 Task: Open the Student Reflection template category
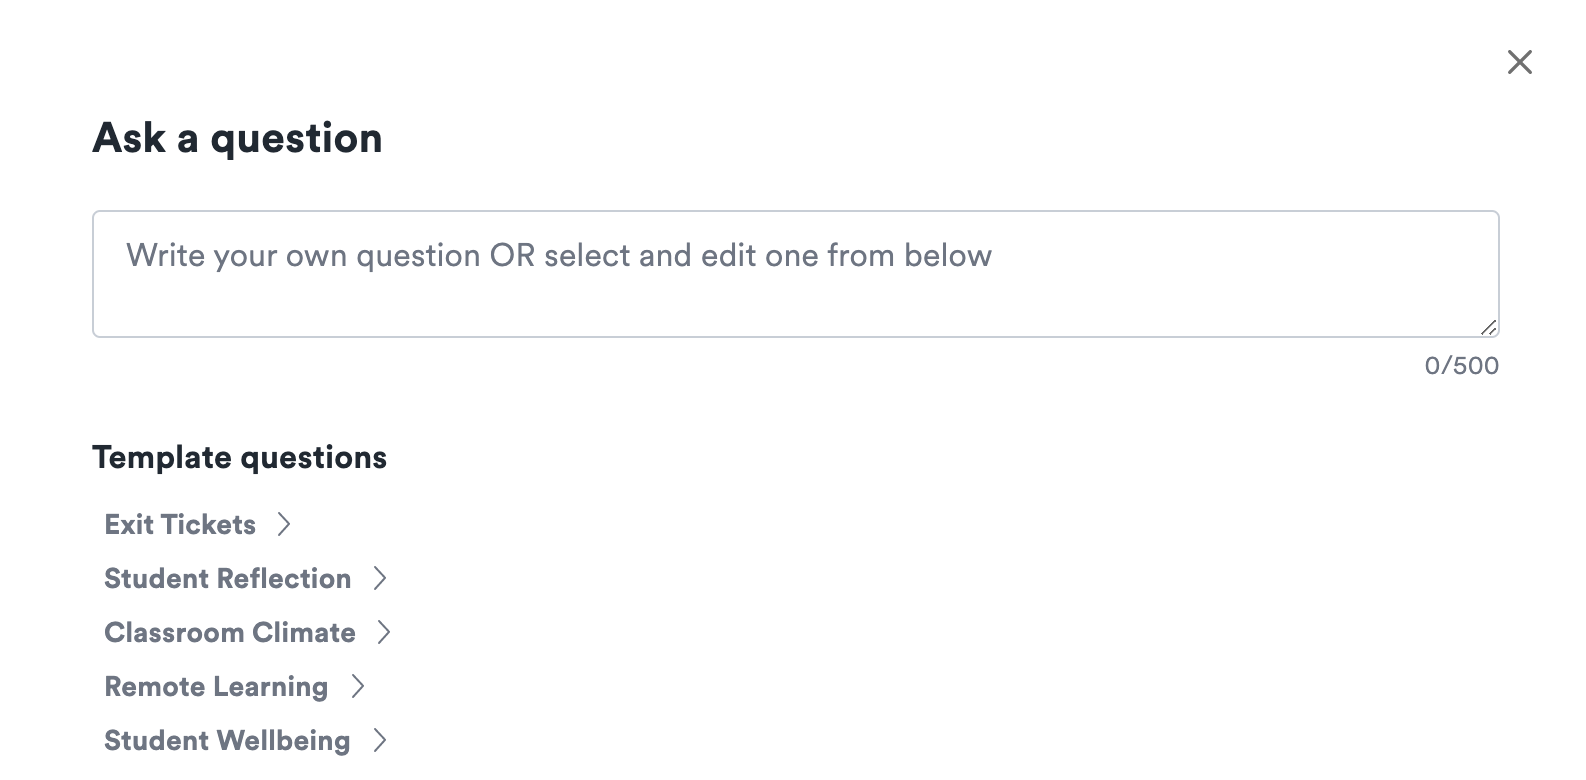227,578
